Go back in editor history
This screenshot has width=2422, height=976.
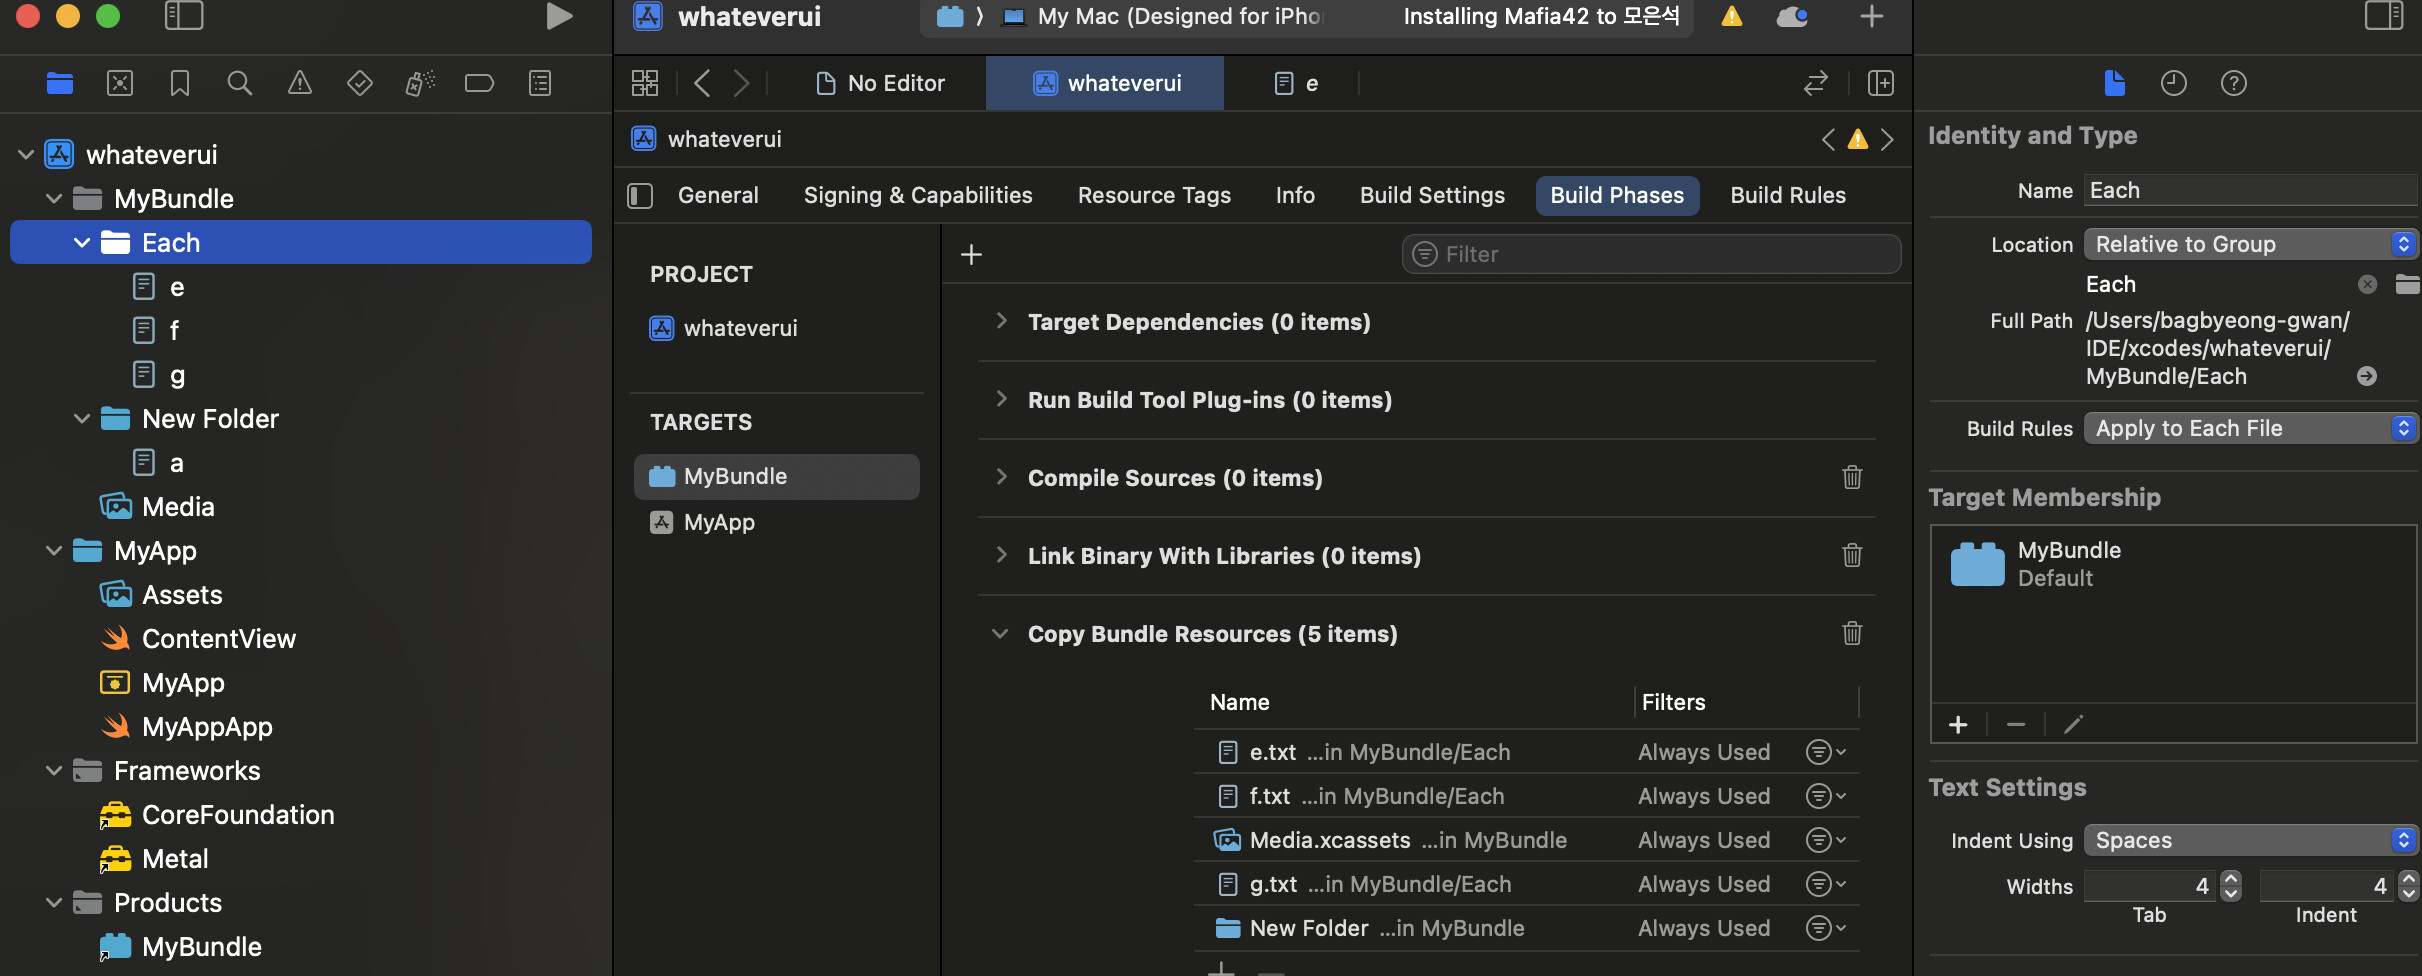click(702, 83)
